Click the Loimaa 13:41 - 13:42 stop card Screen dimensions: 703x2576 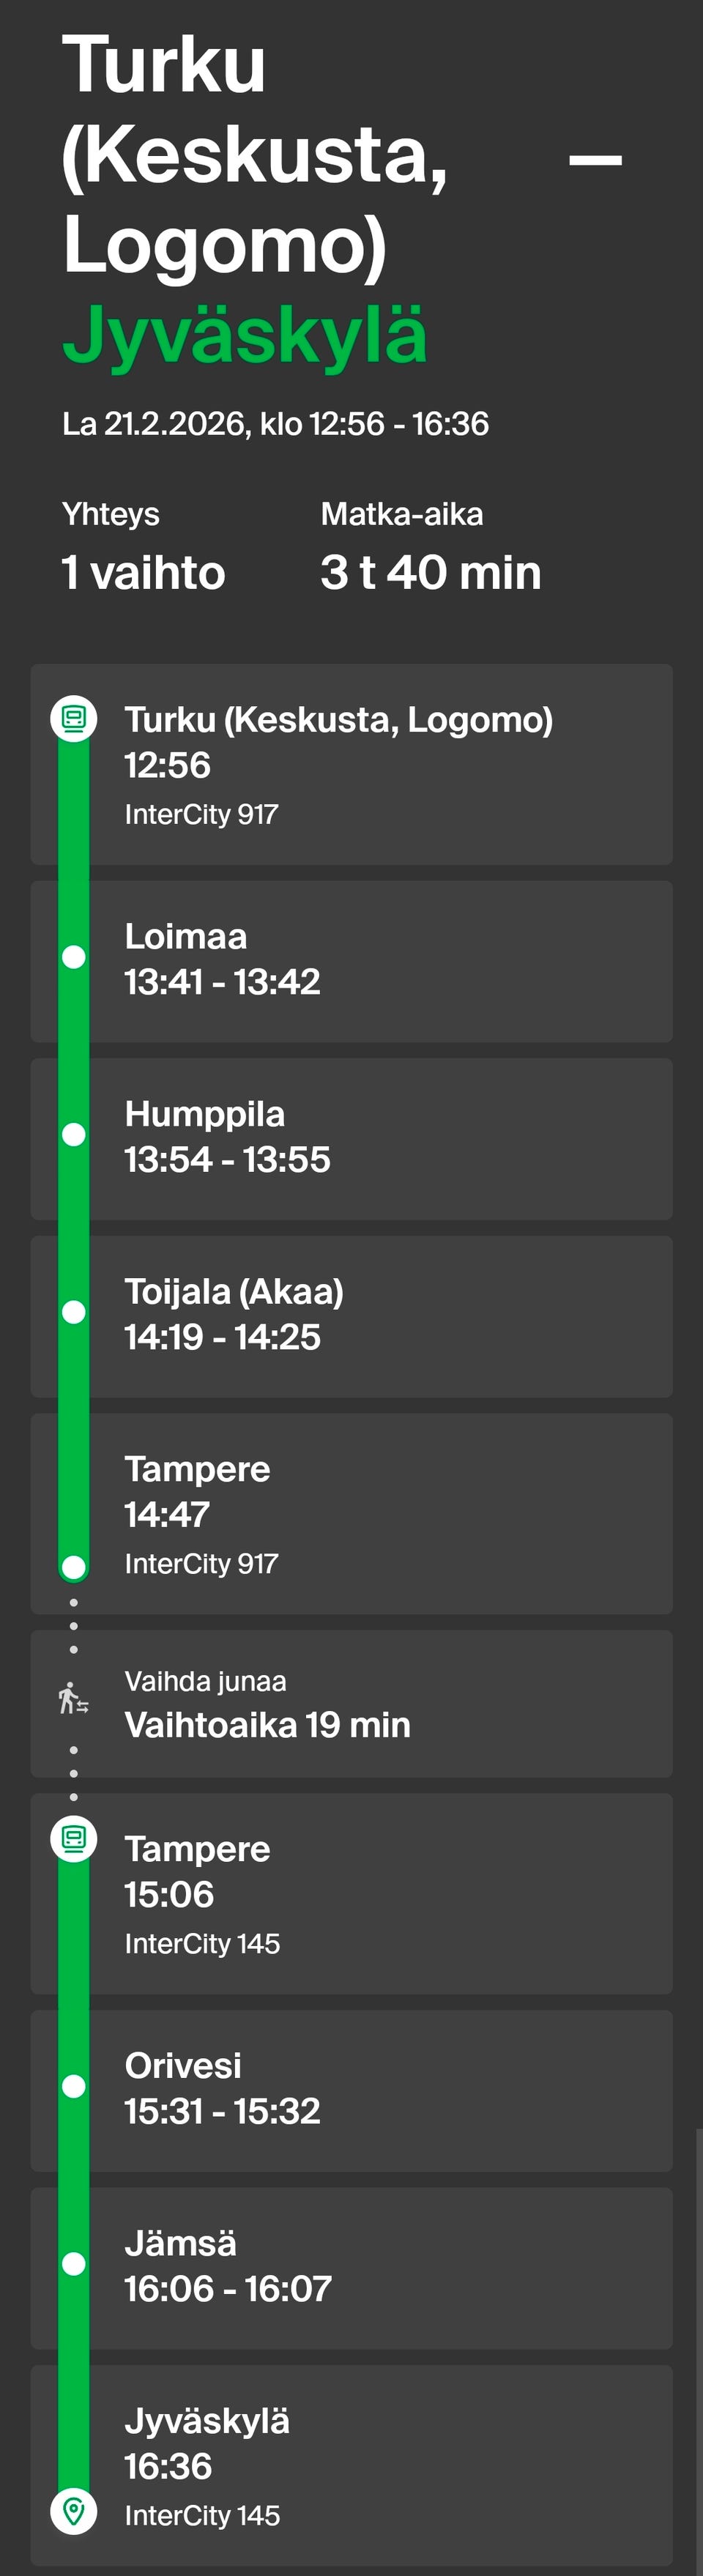[351, 961]
